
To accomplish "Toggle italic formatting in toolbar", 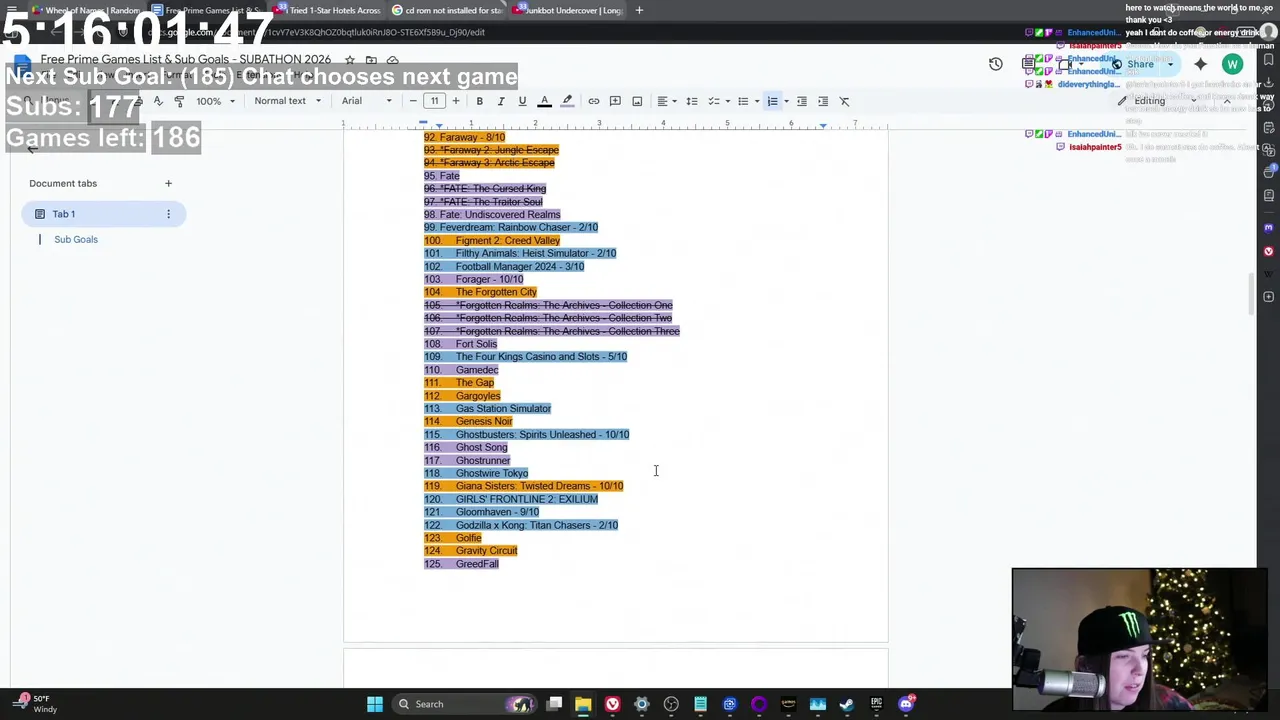I will coord(501,101).
